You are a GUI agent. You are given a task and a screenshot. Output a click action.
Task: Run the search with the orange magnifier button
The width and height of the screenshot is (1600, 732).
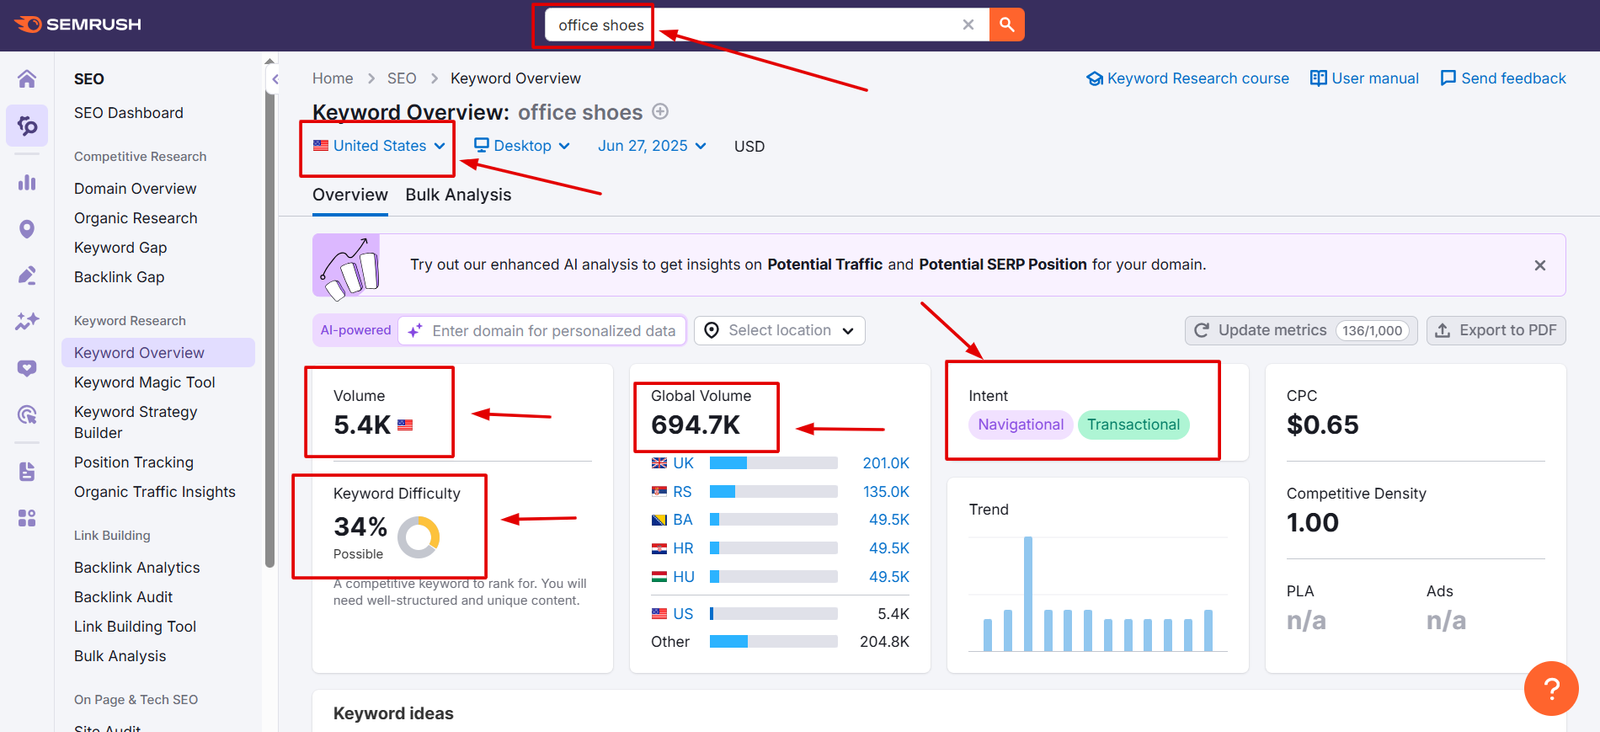(x=1007, y=25)
